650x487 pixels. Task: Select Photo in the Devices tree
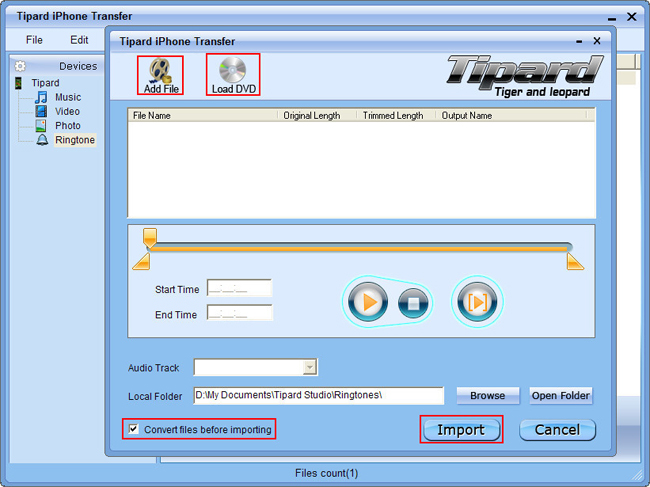[68, 126]
